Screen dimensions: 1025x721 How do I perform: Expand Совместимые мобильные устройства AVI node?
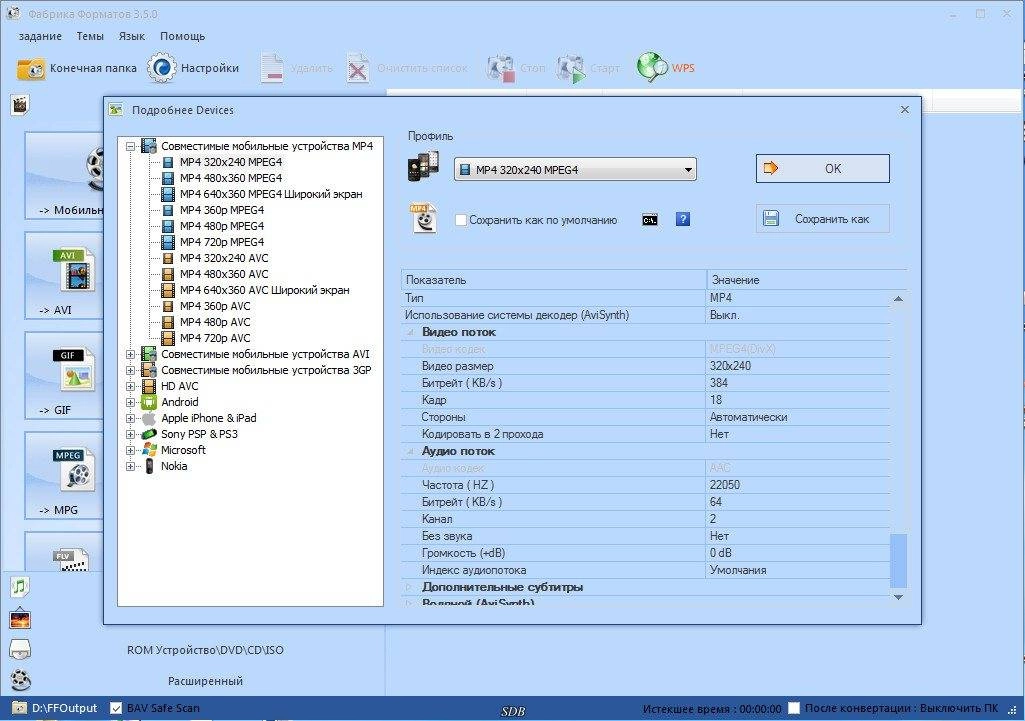point(131,354)
